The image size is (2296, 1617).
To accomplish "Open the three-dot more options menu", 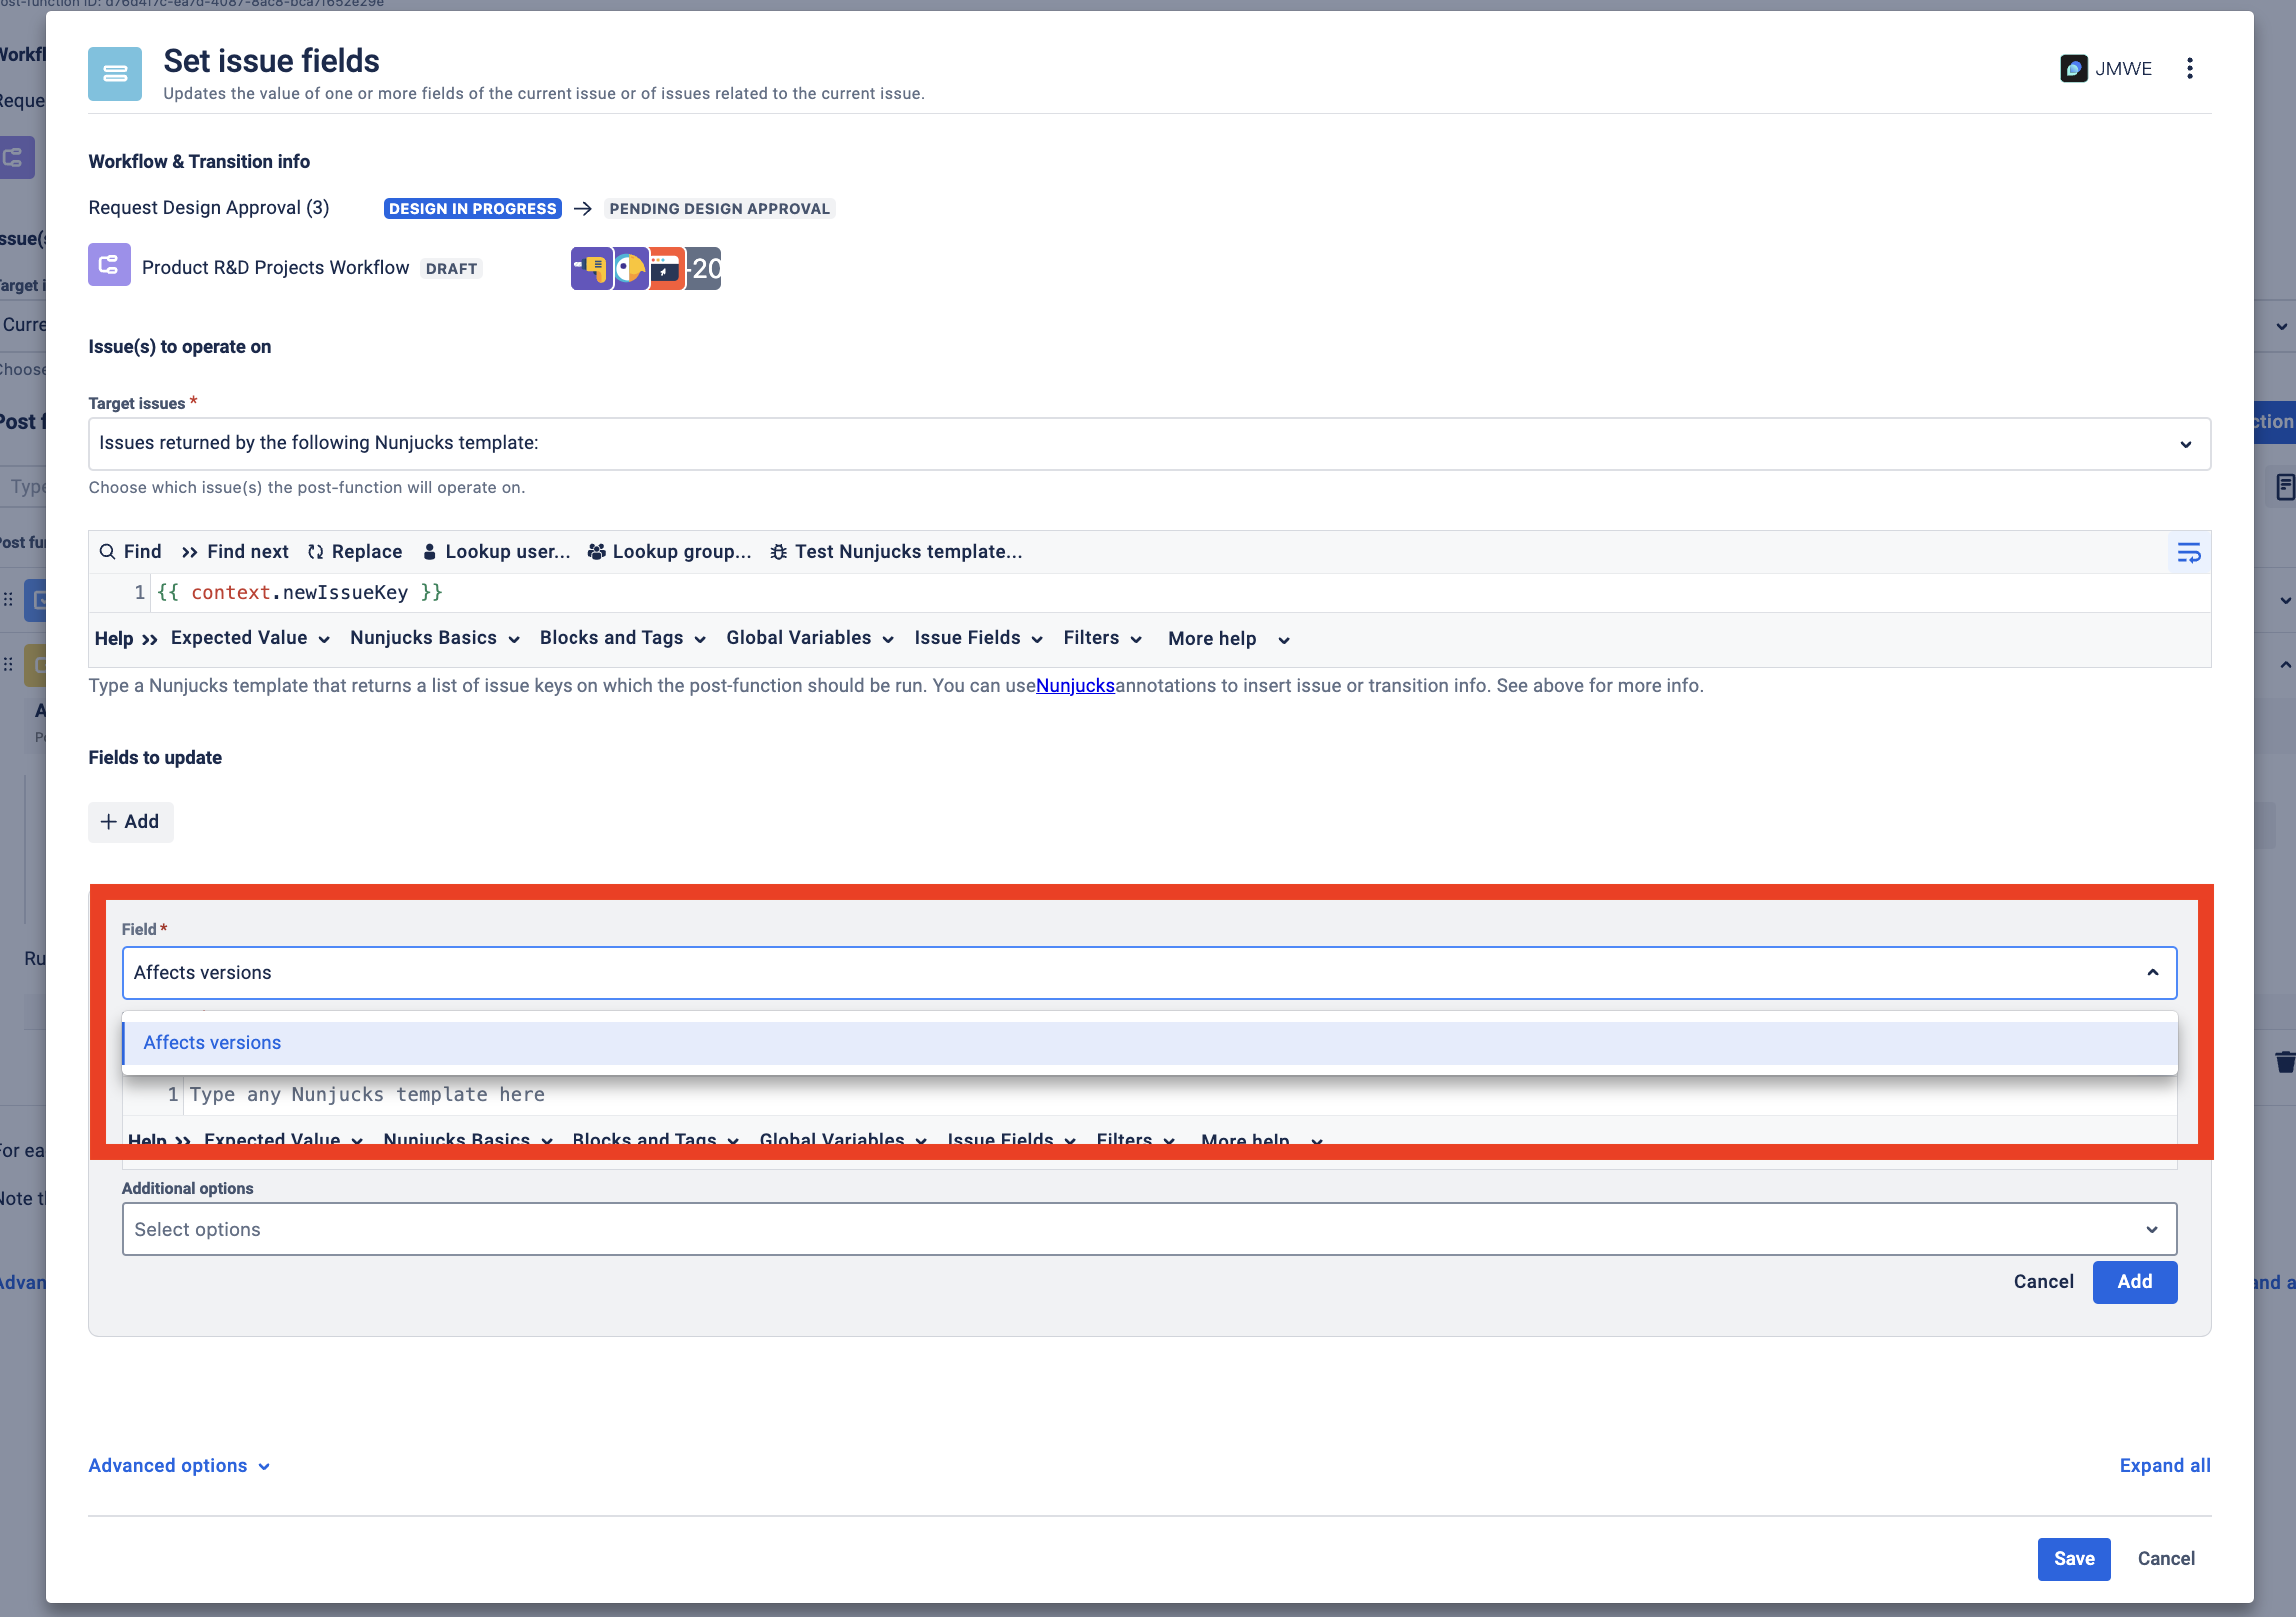I will [x=2189, y=68].
